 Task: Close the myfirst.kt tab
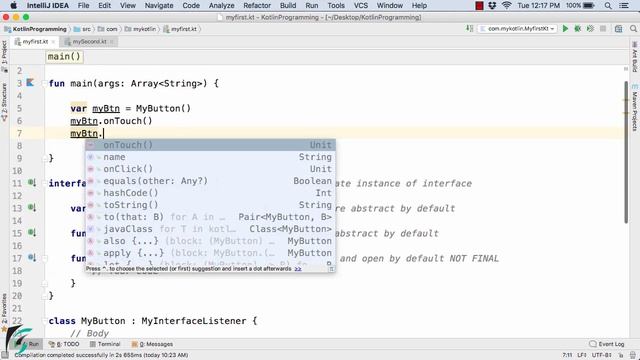[53, 42]
